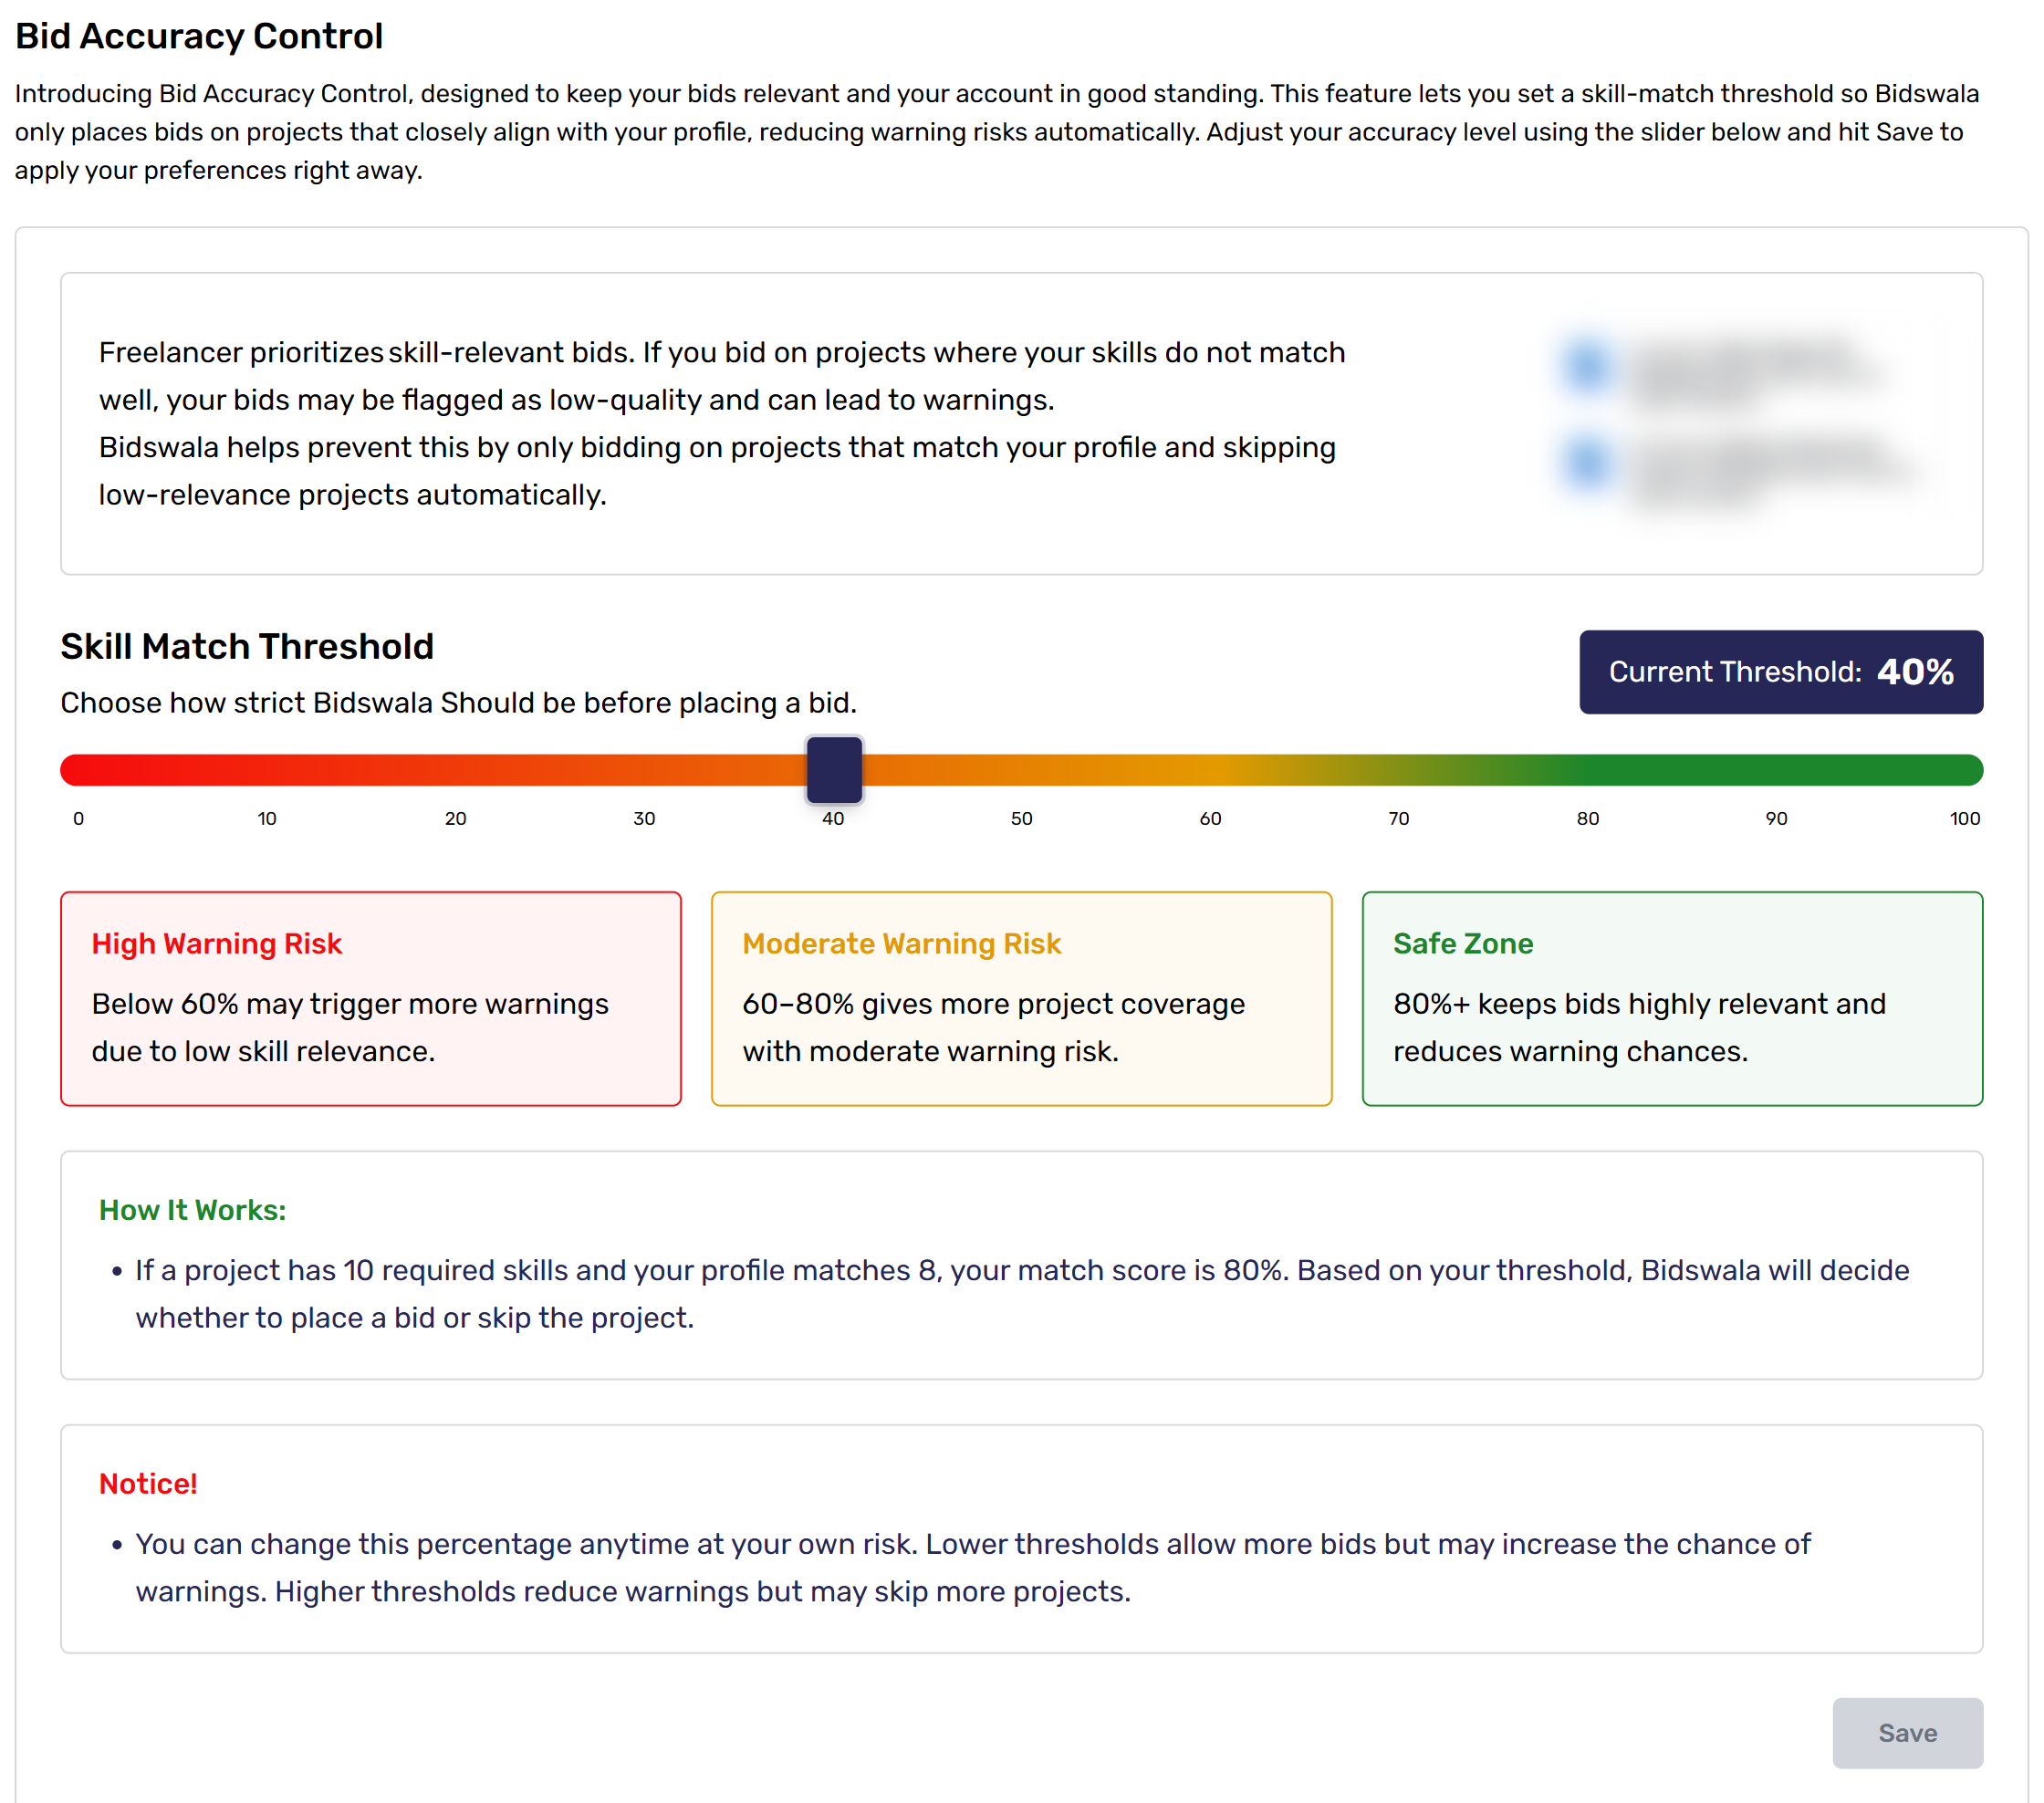
Task: Click the dark slider thumb at 40
Action: coord(834,770)
